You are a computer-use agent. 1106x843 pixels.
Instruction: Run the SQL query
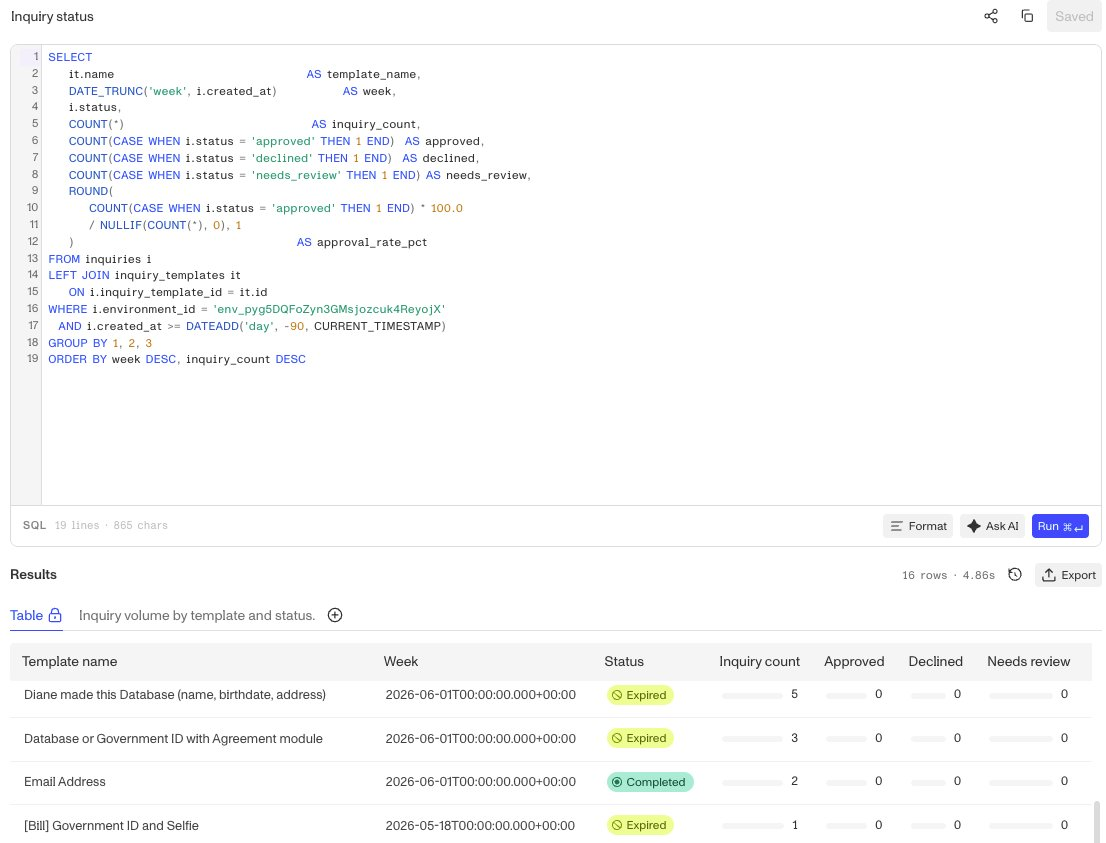1059,526
